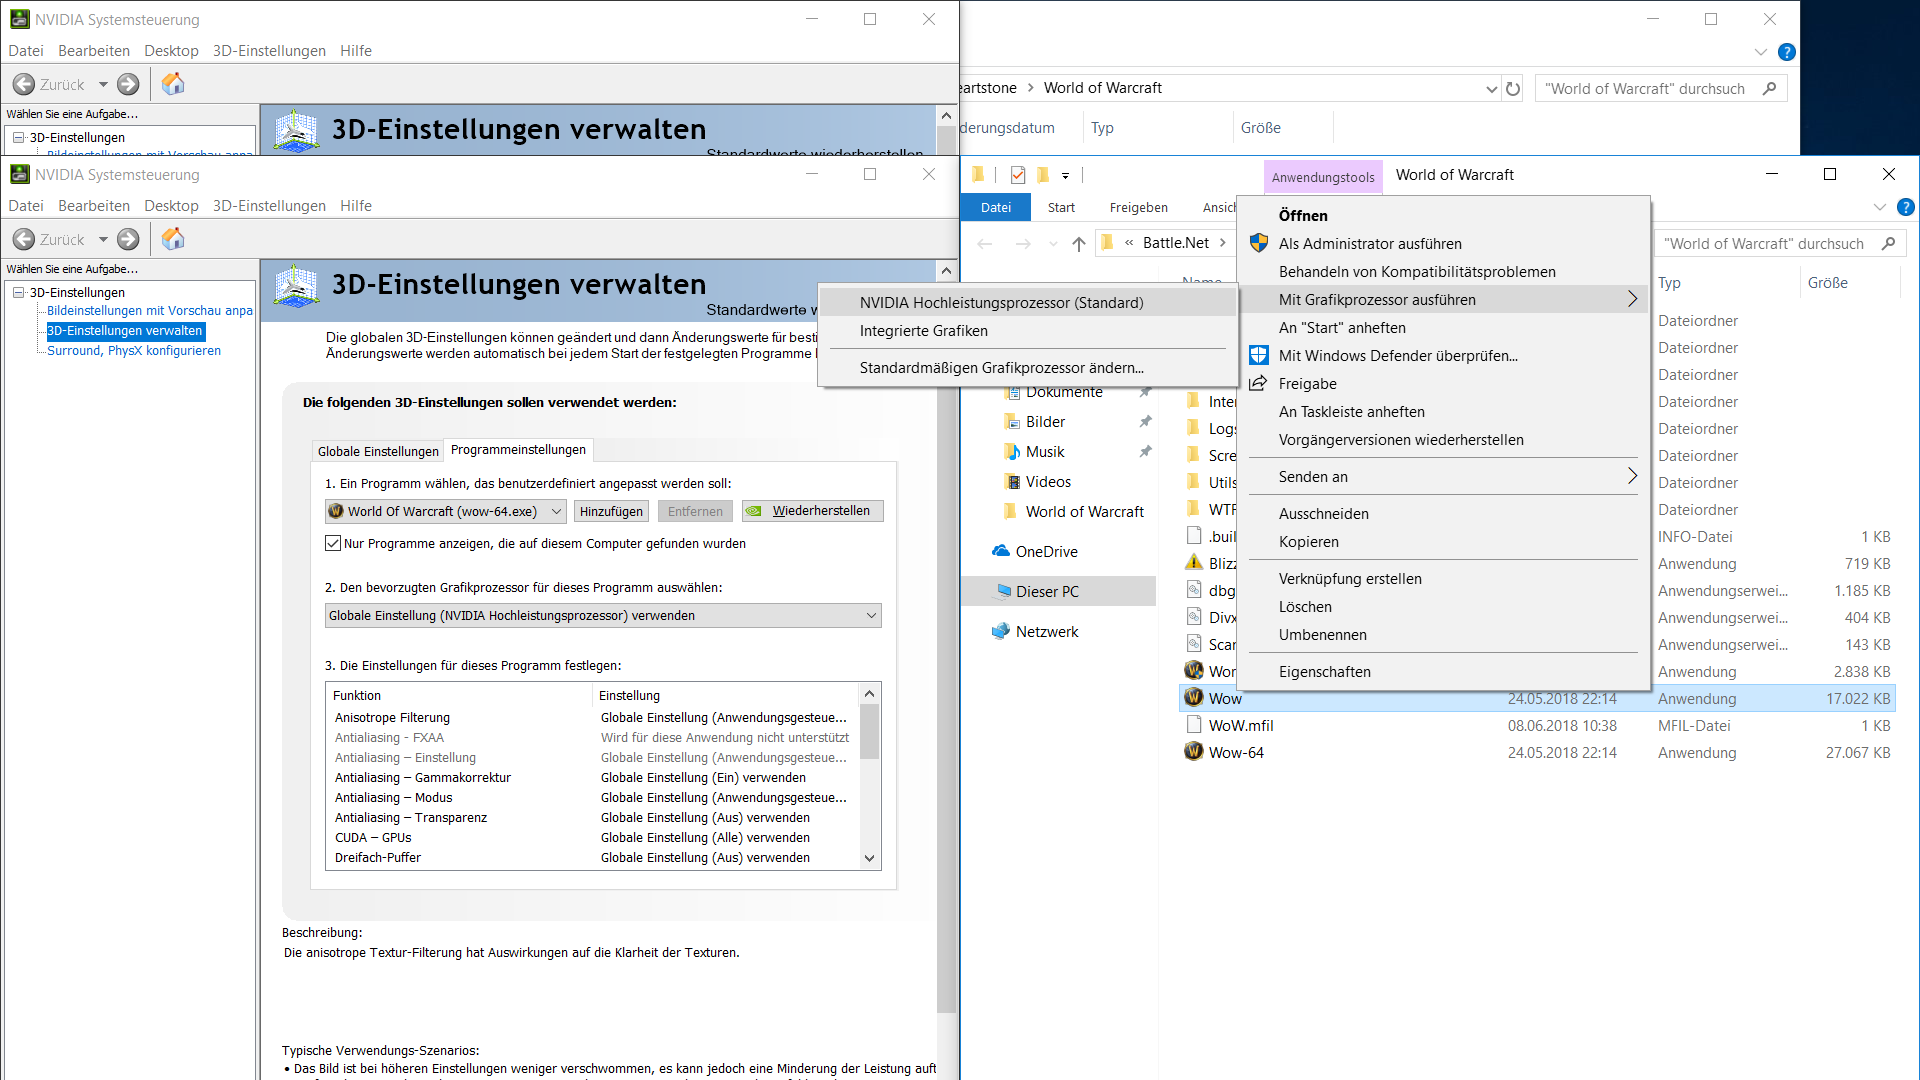Expand the ribbon chevron in front Explorer window
The height and width of the screenshot is (1080, 1920).
1879,207
